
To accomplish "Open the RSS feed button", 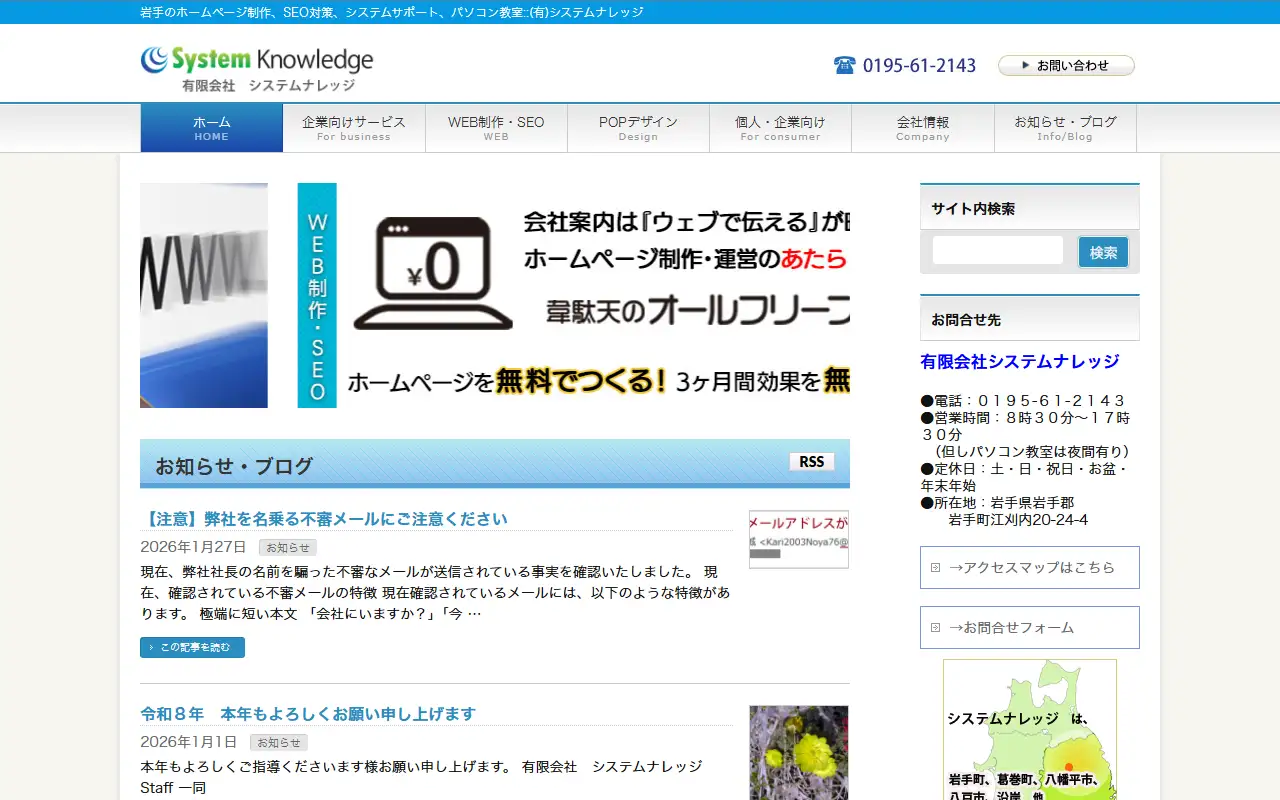I will tap(812, 461).
